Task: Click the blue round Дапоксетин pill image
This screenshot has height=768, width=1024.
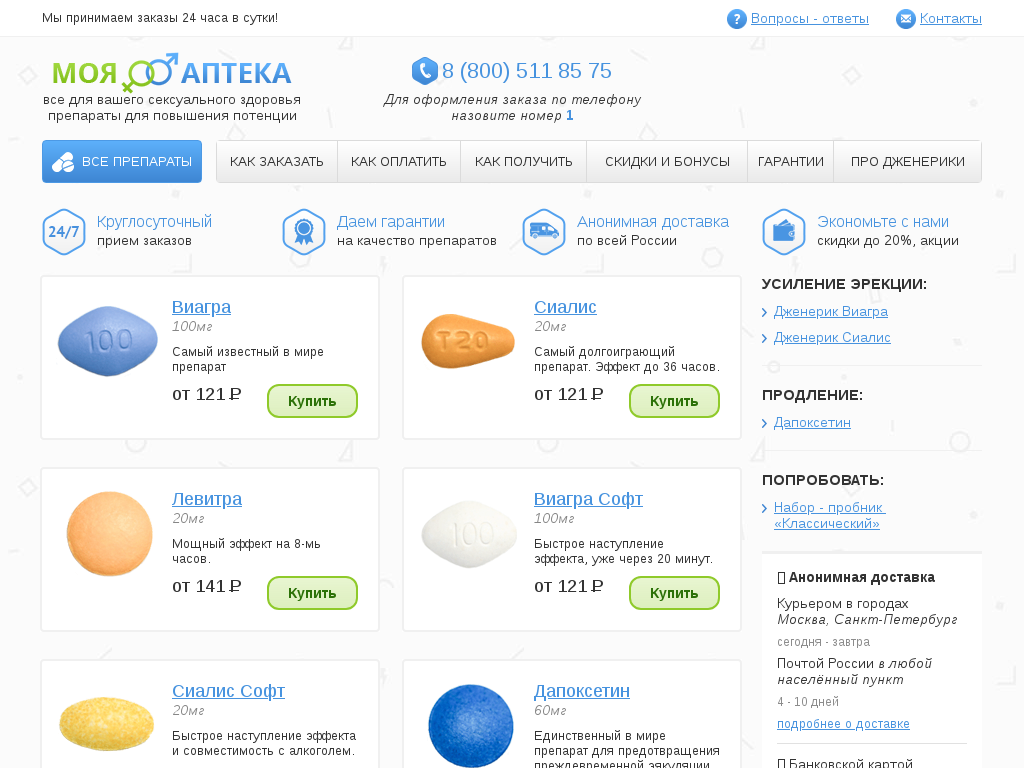Action: point(471,726)
